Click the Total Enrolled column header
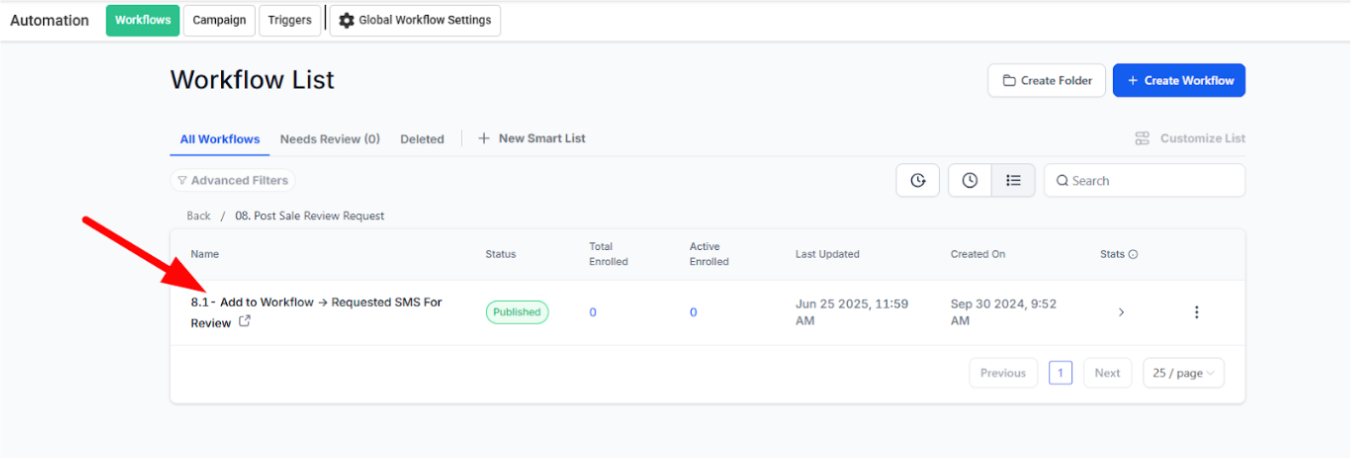The height and width of the screenshot is (458, 1355). click(x=609, y=254)
